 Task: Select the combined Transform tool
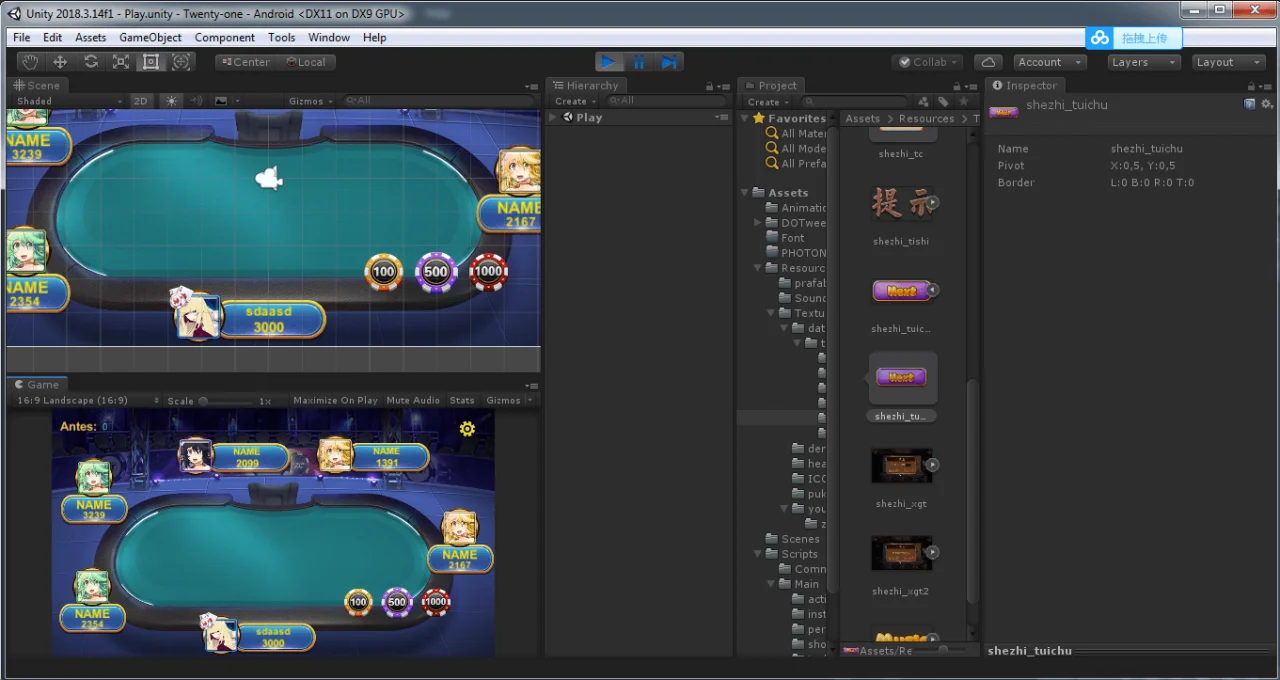(181, 62)
